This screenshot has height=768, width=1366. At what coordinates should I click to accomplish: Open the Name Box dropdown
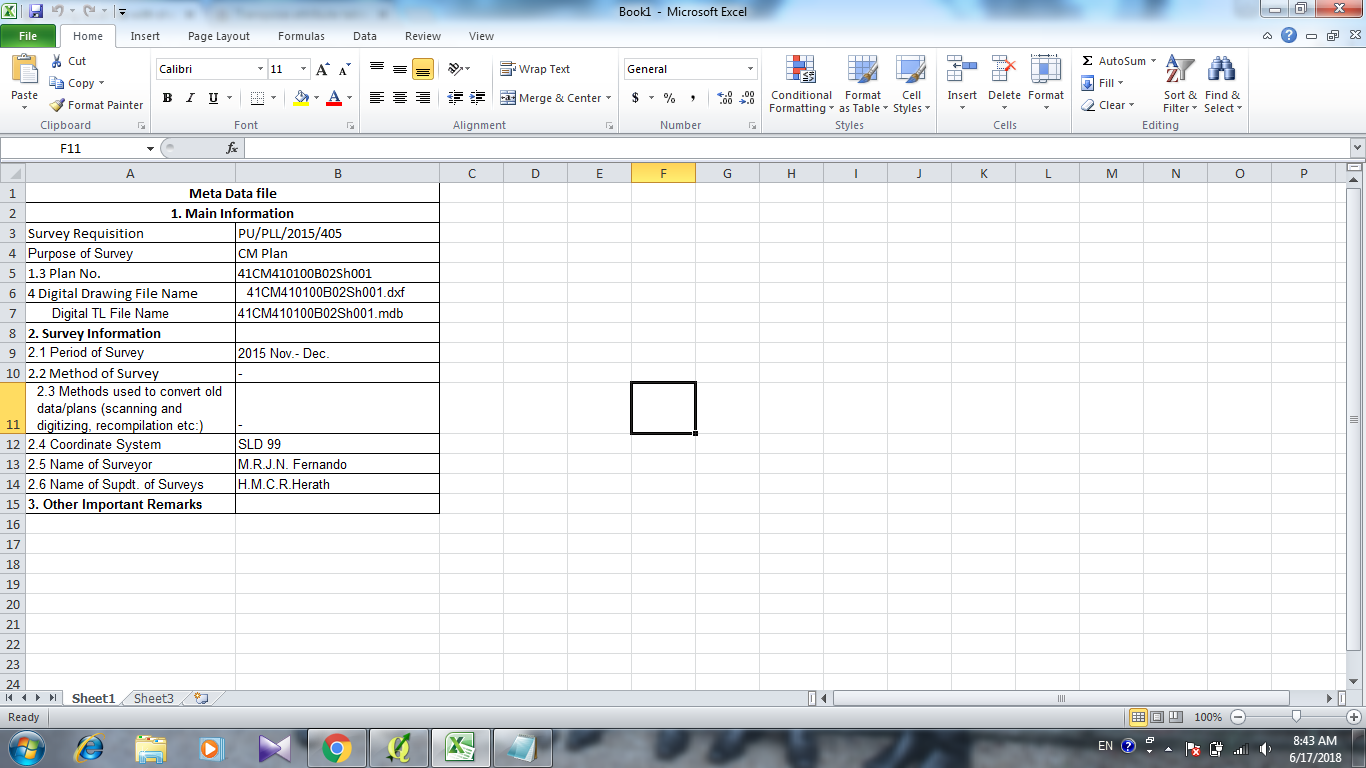pyautogui.click(x=151, y=148)
